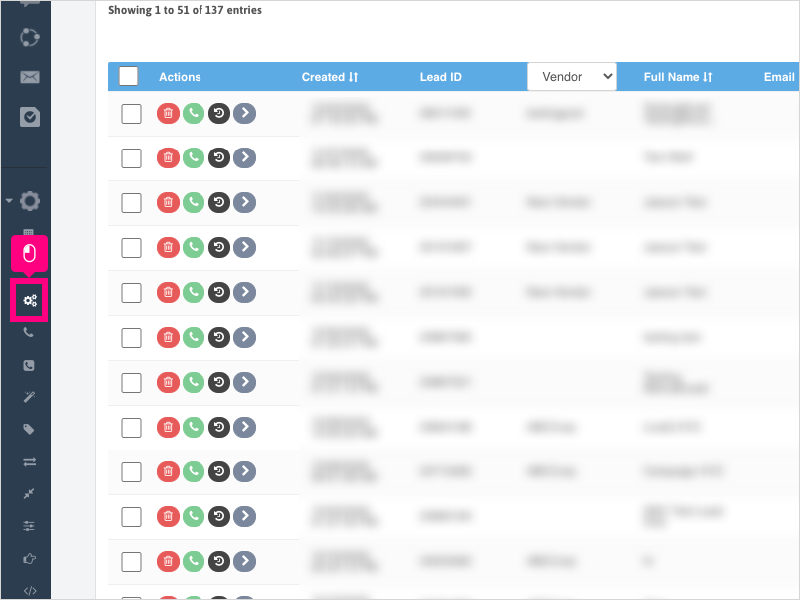Check the sixth lead row checkbox
Screen dimensions: 800x600
point(131,338)
